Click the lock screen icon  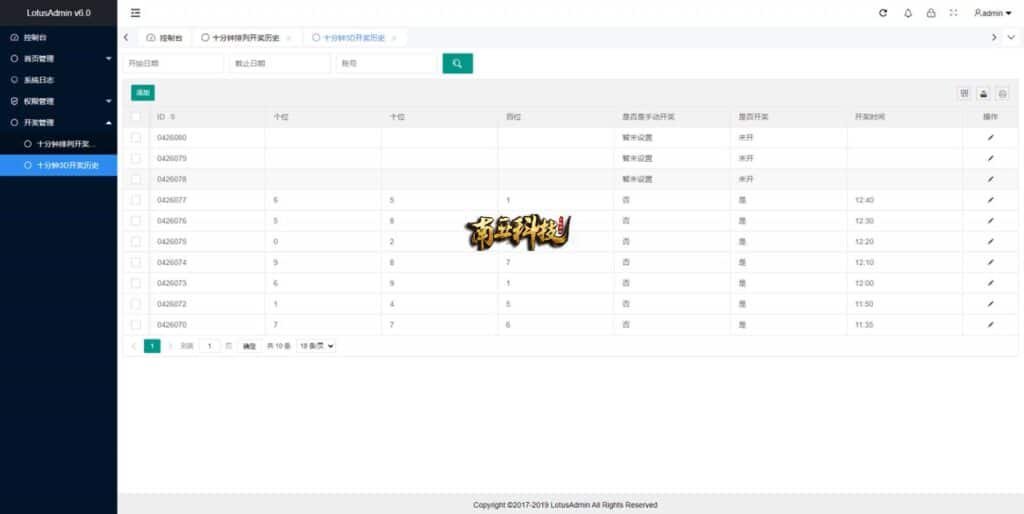pyautogui.click(x=931, y=13)
